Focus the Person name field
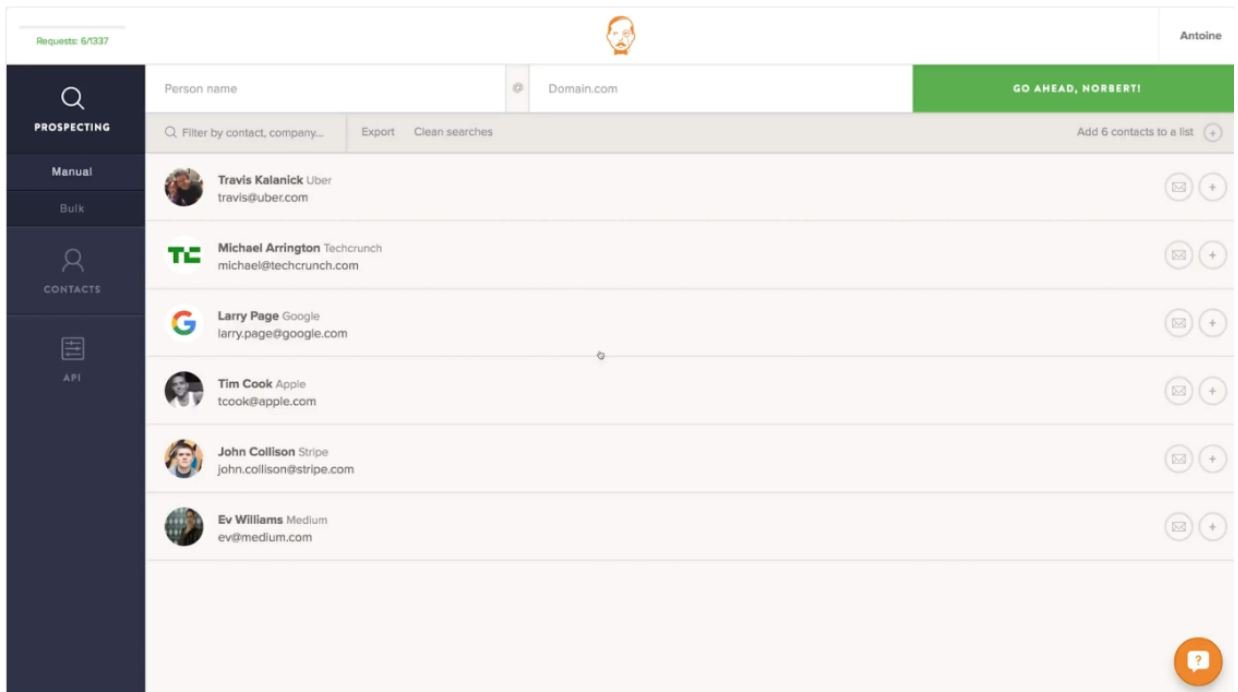Viewport: 1238px width, 692px height. coord(325,89)
